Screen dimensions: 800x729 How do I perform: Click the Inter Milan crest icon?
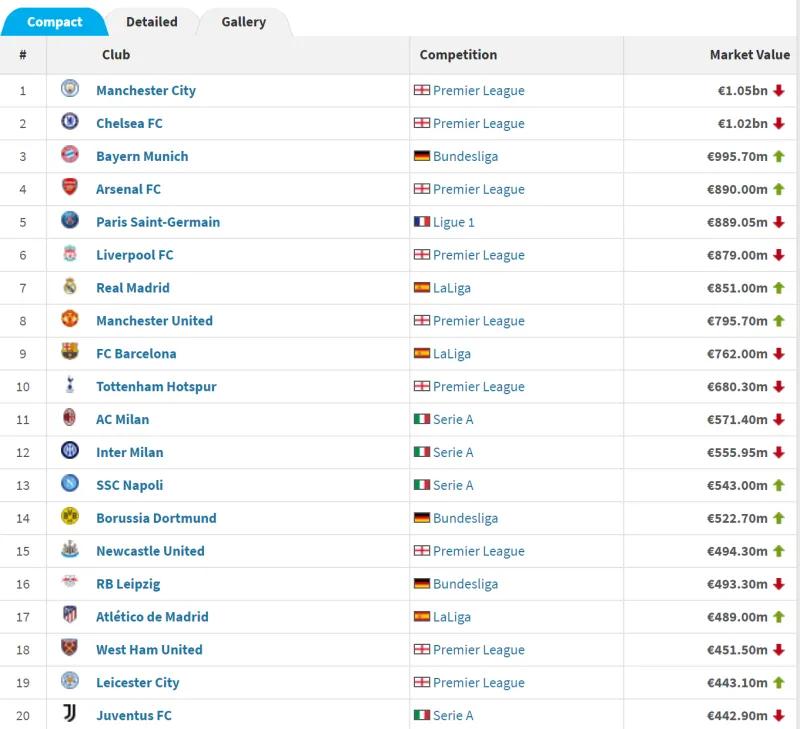click(70, 452)
